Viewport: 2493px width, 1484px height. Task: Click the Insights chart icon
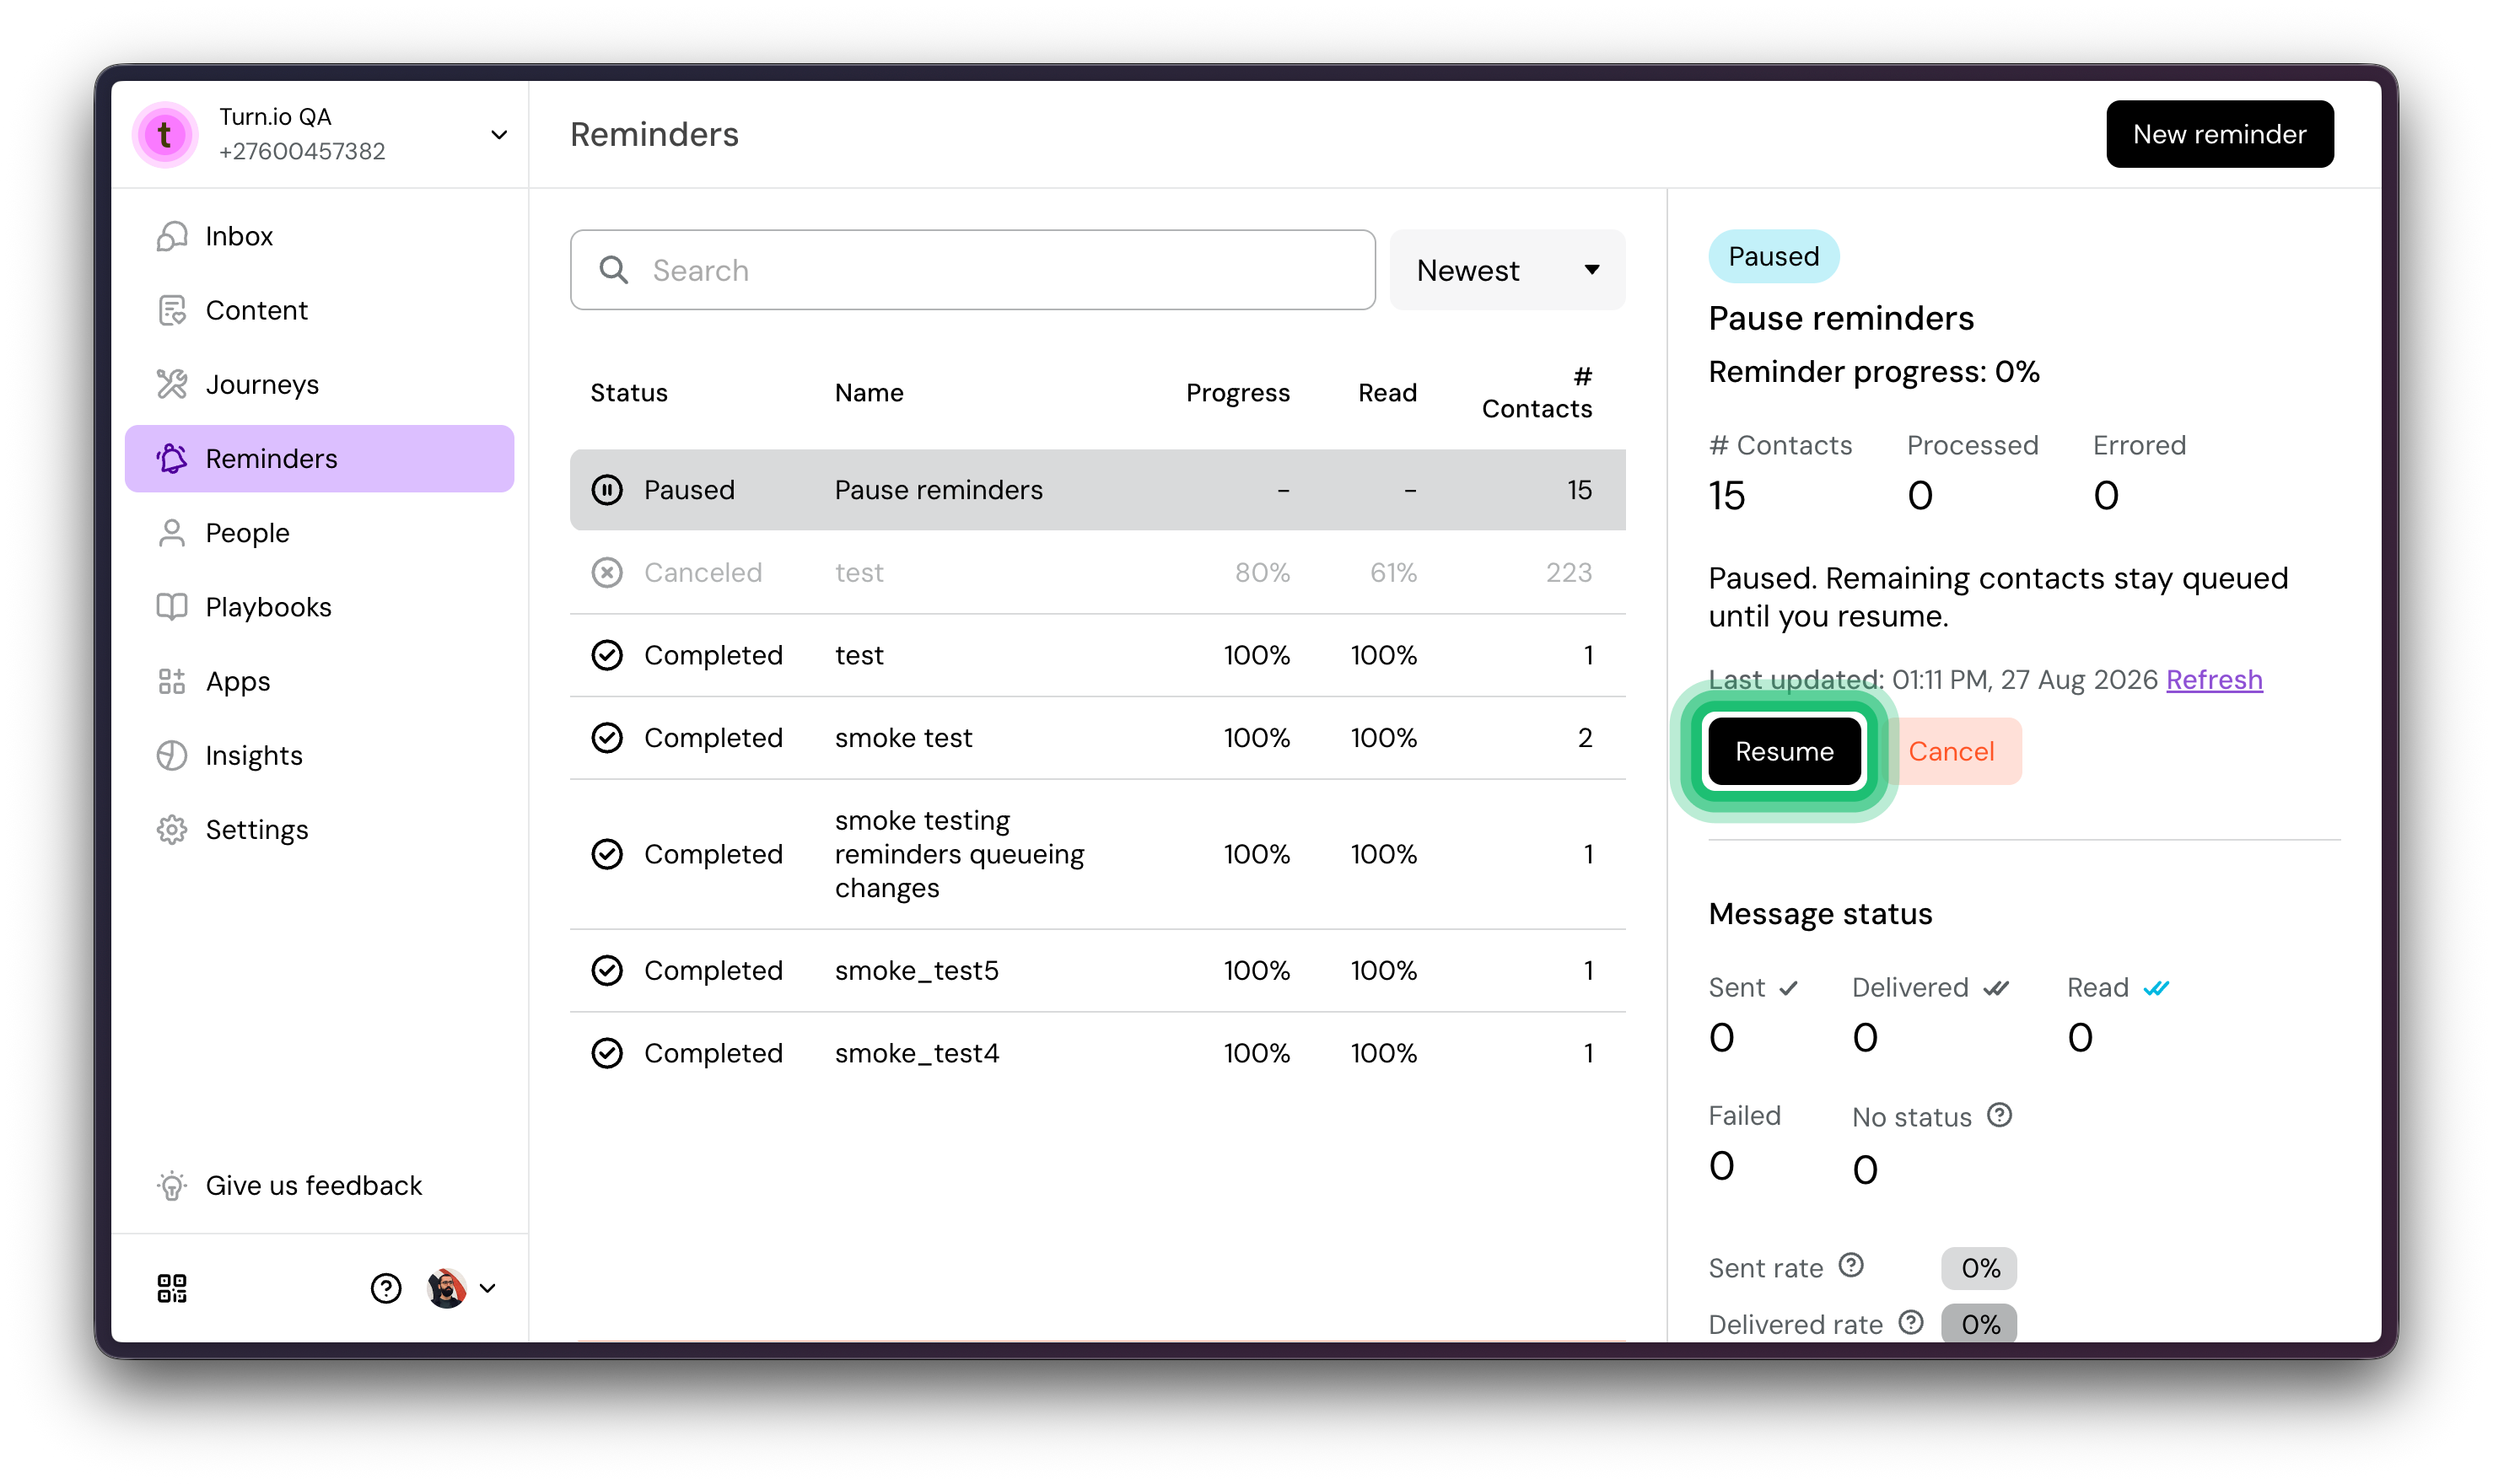[x=172, y=755]
